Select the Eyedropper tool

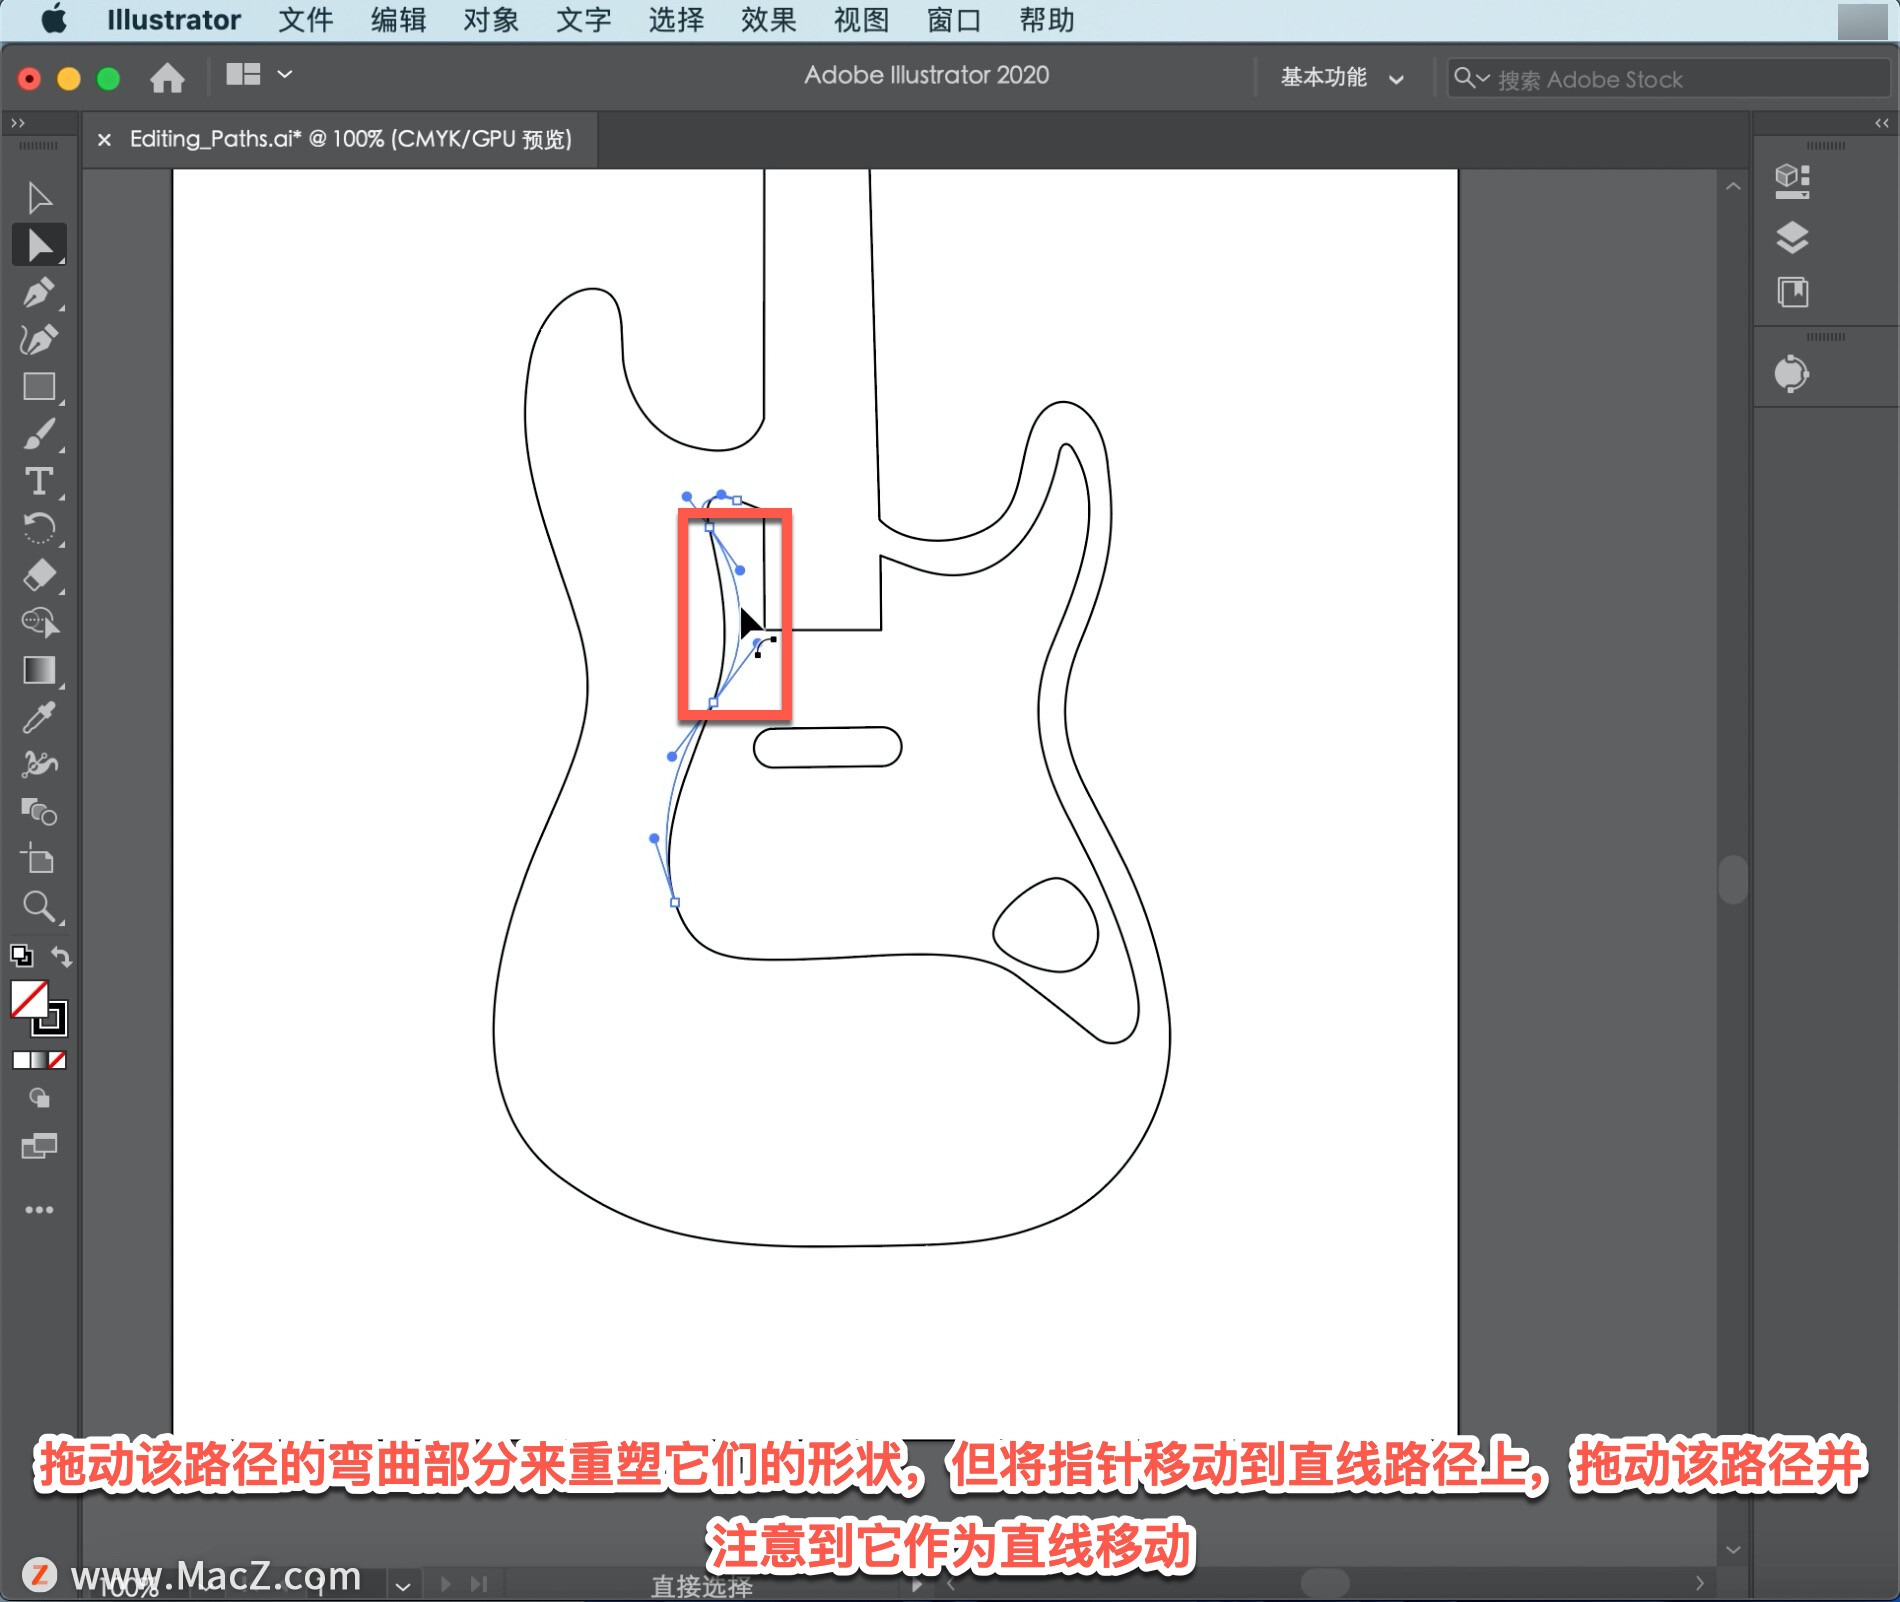[39, 717]
